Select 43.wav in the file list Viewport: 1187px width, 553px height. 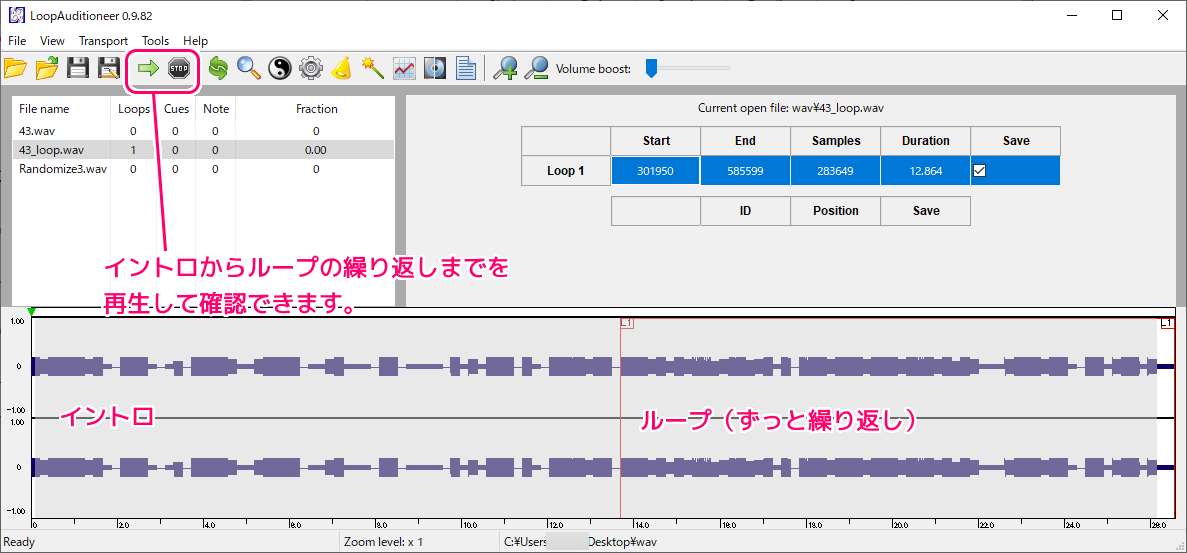[38, 131]
